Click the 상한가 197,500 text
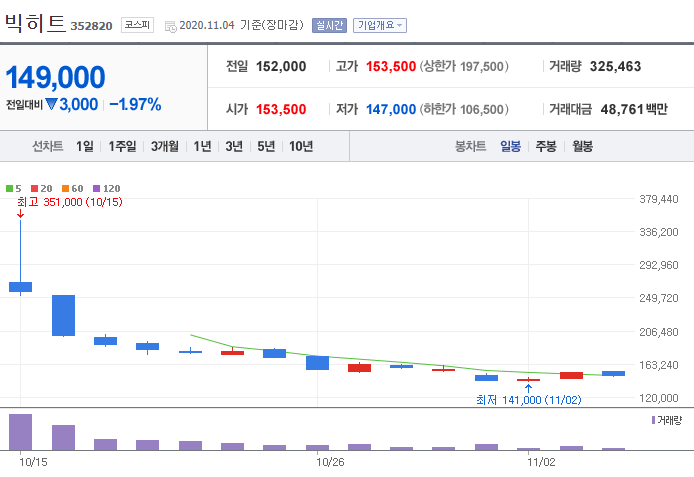 click(464, 66)
